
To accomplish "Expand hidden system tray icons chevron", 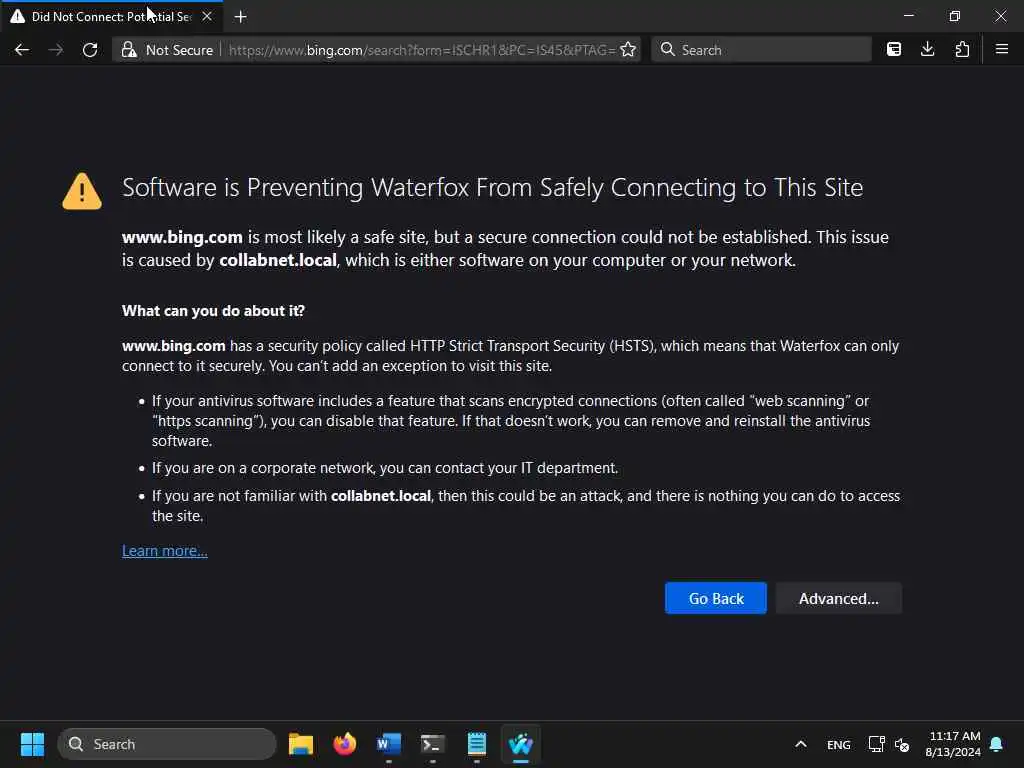I will pyautogui.click(x=801, y=744).
